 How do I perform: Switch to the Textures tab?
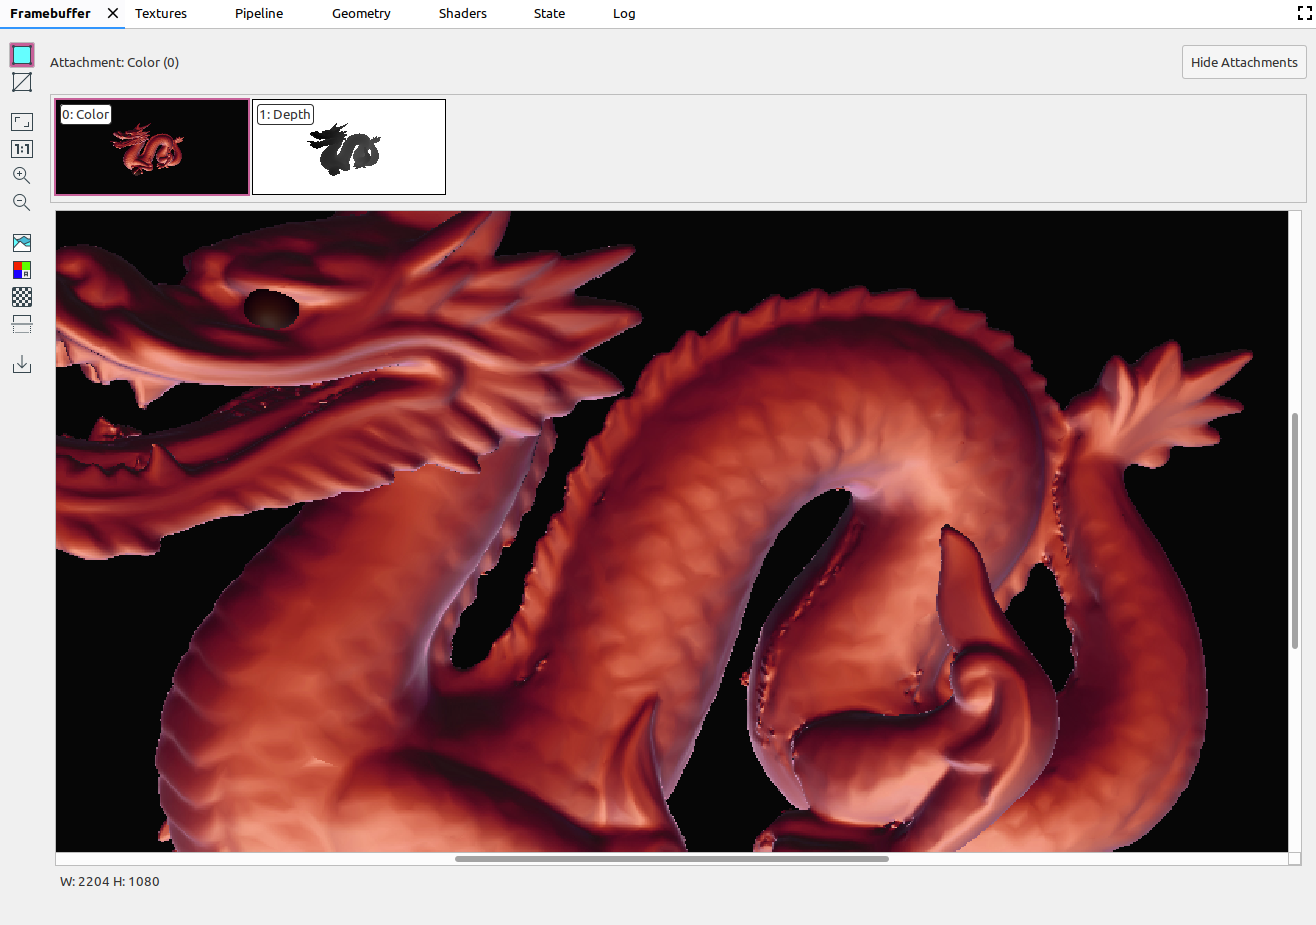tap(161, 14)
